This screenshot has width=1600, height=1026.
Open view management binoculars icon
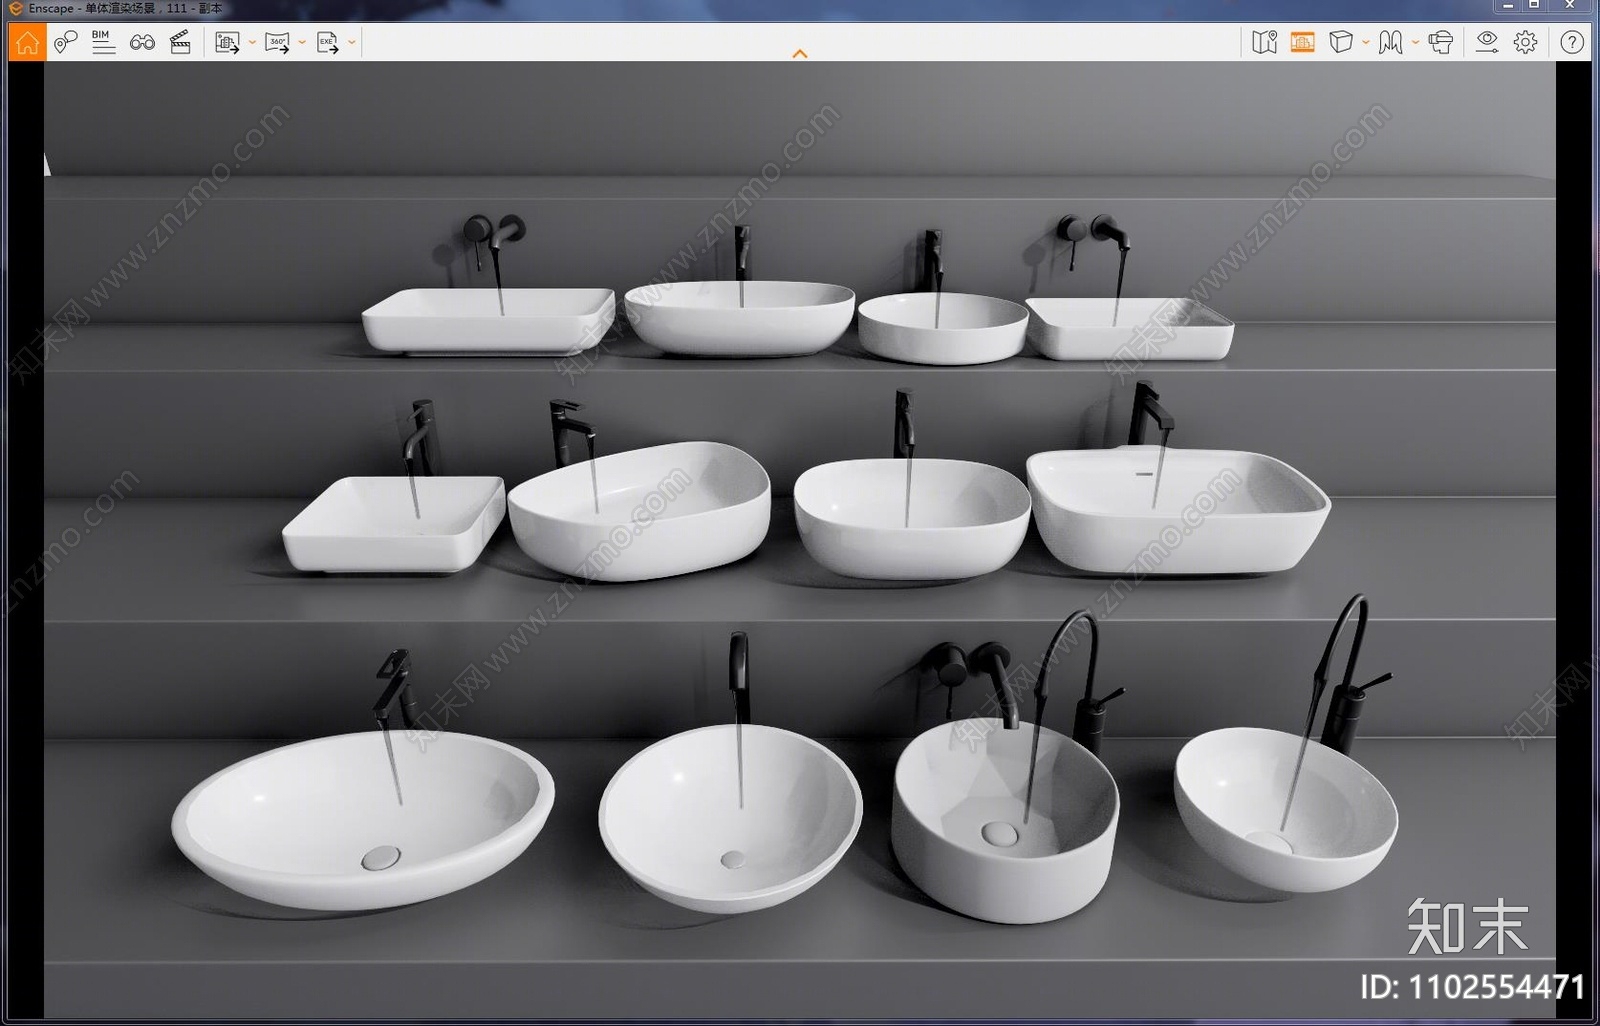142,42
